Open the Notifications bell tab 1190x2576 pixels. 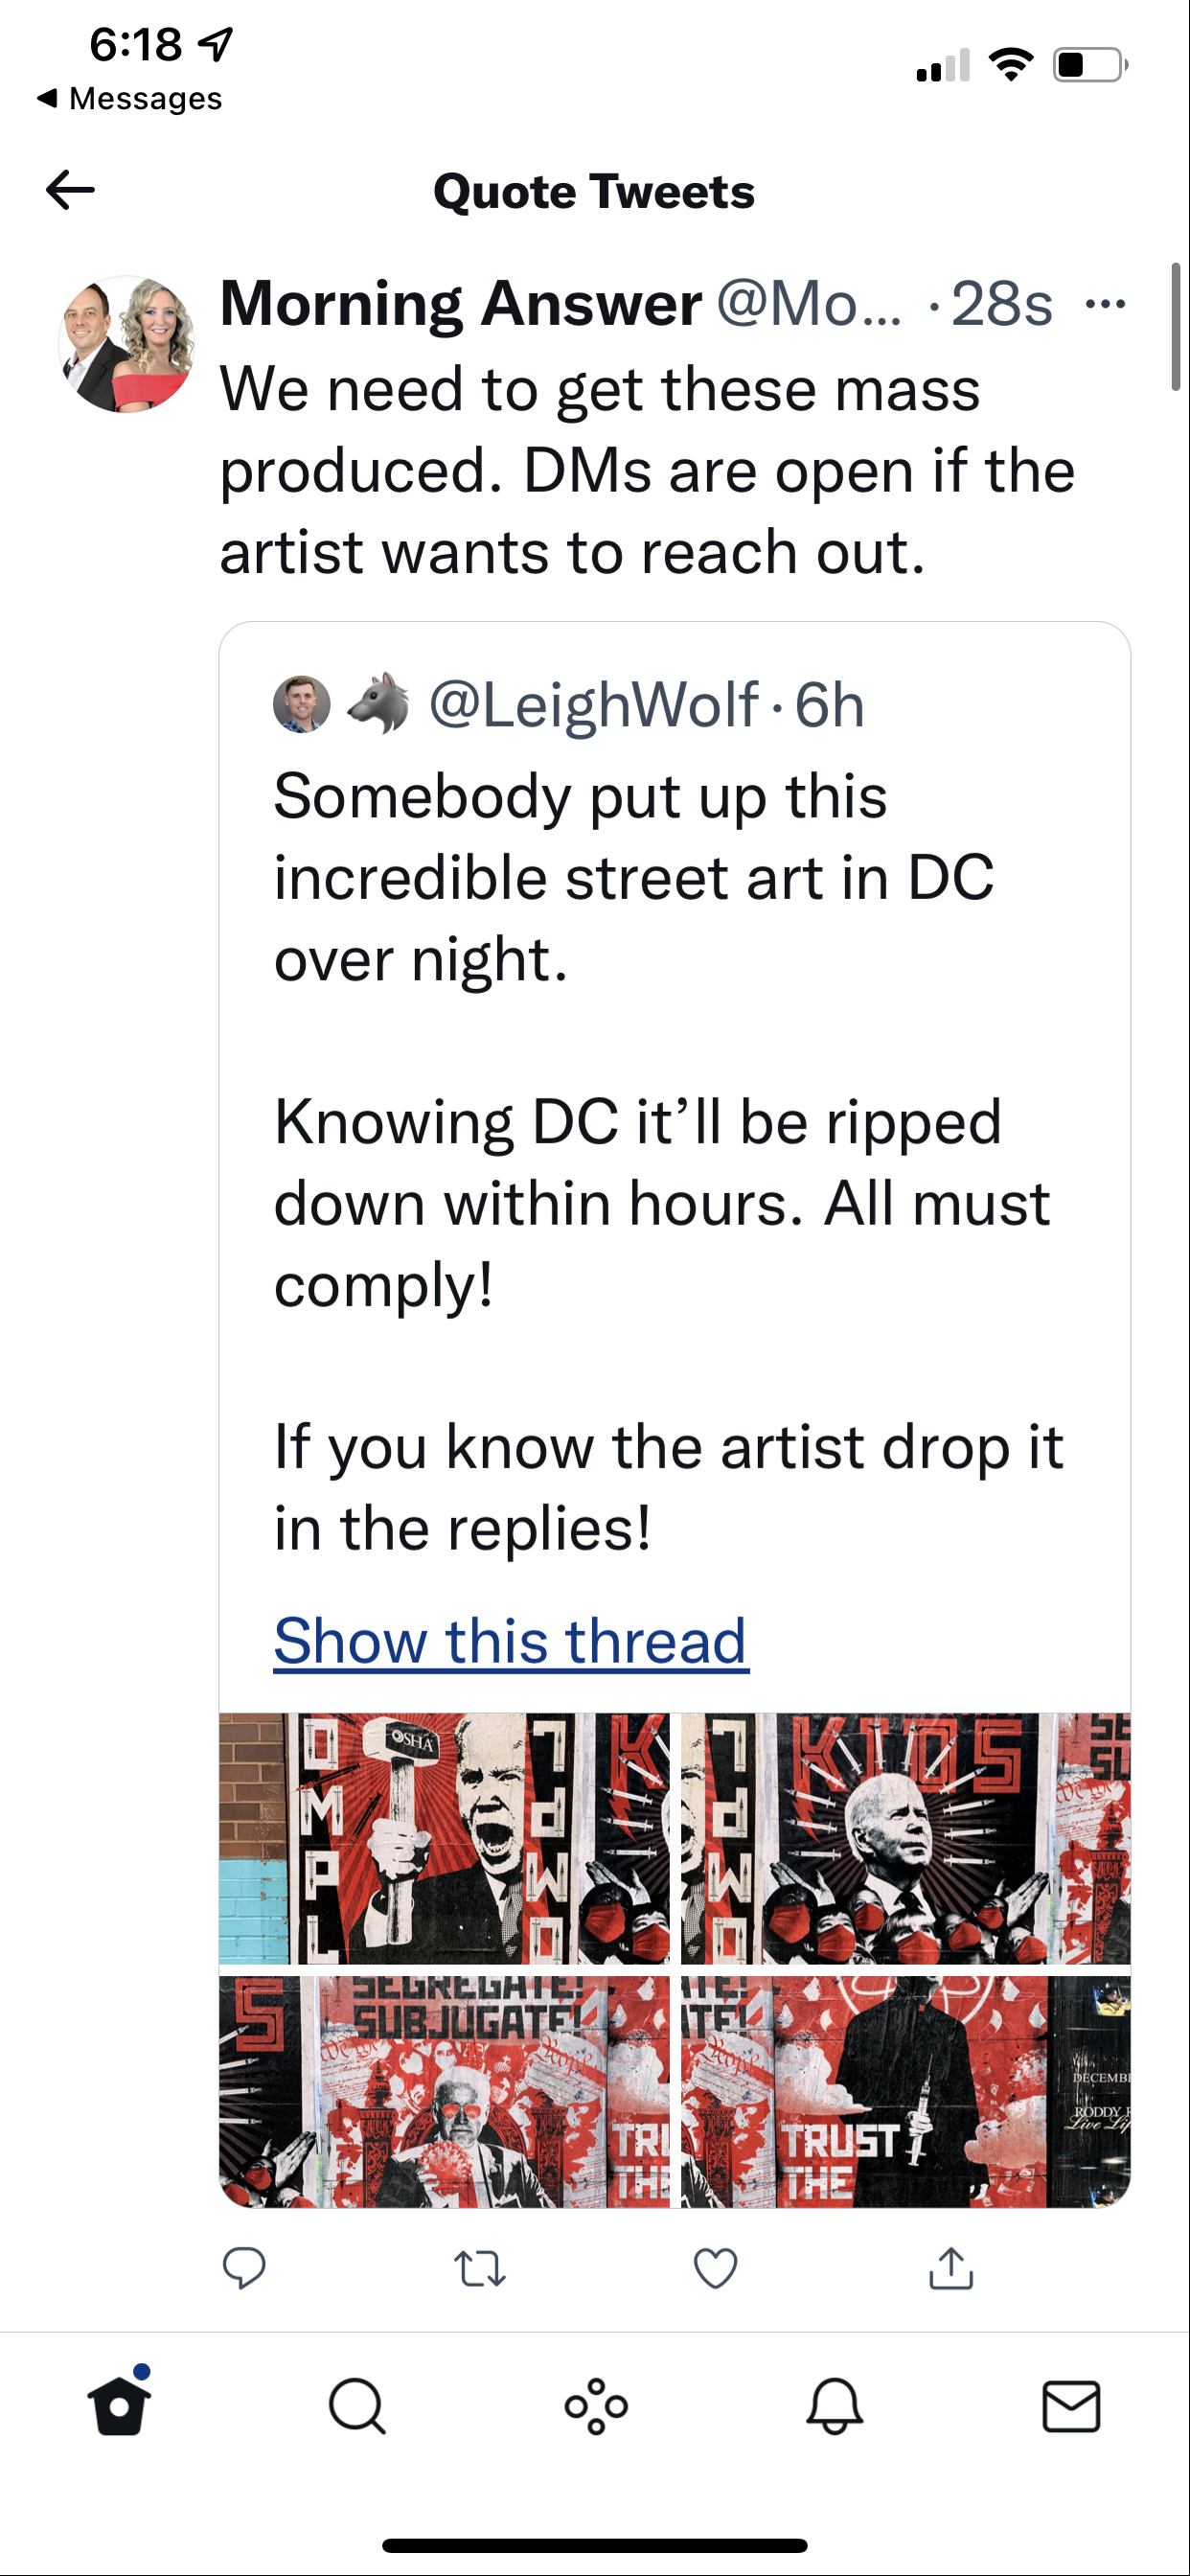[834, 2405]
